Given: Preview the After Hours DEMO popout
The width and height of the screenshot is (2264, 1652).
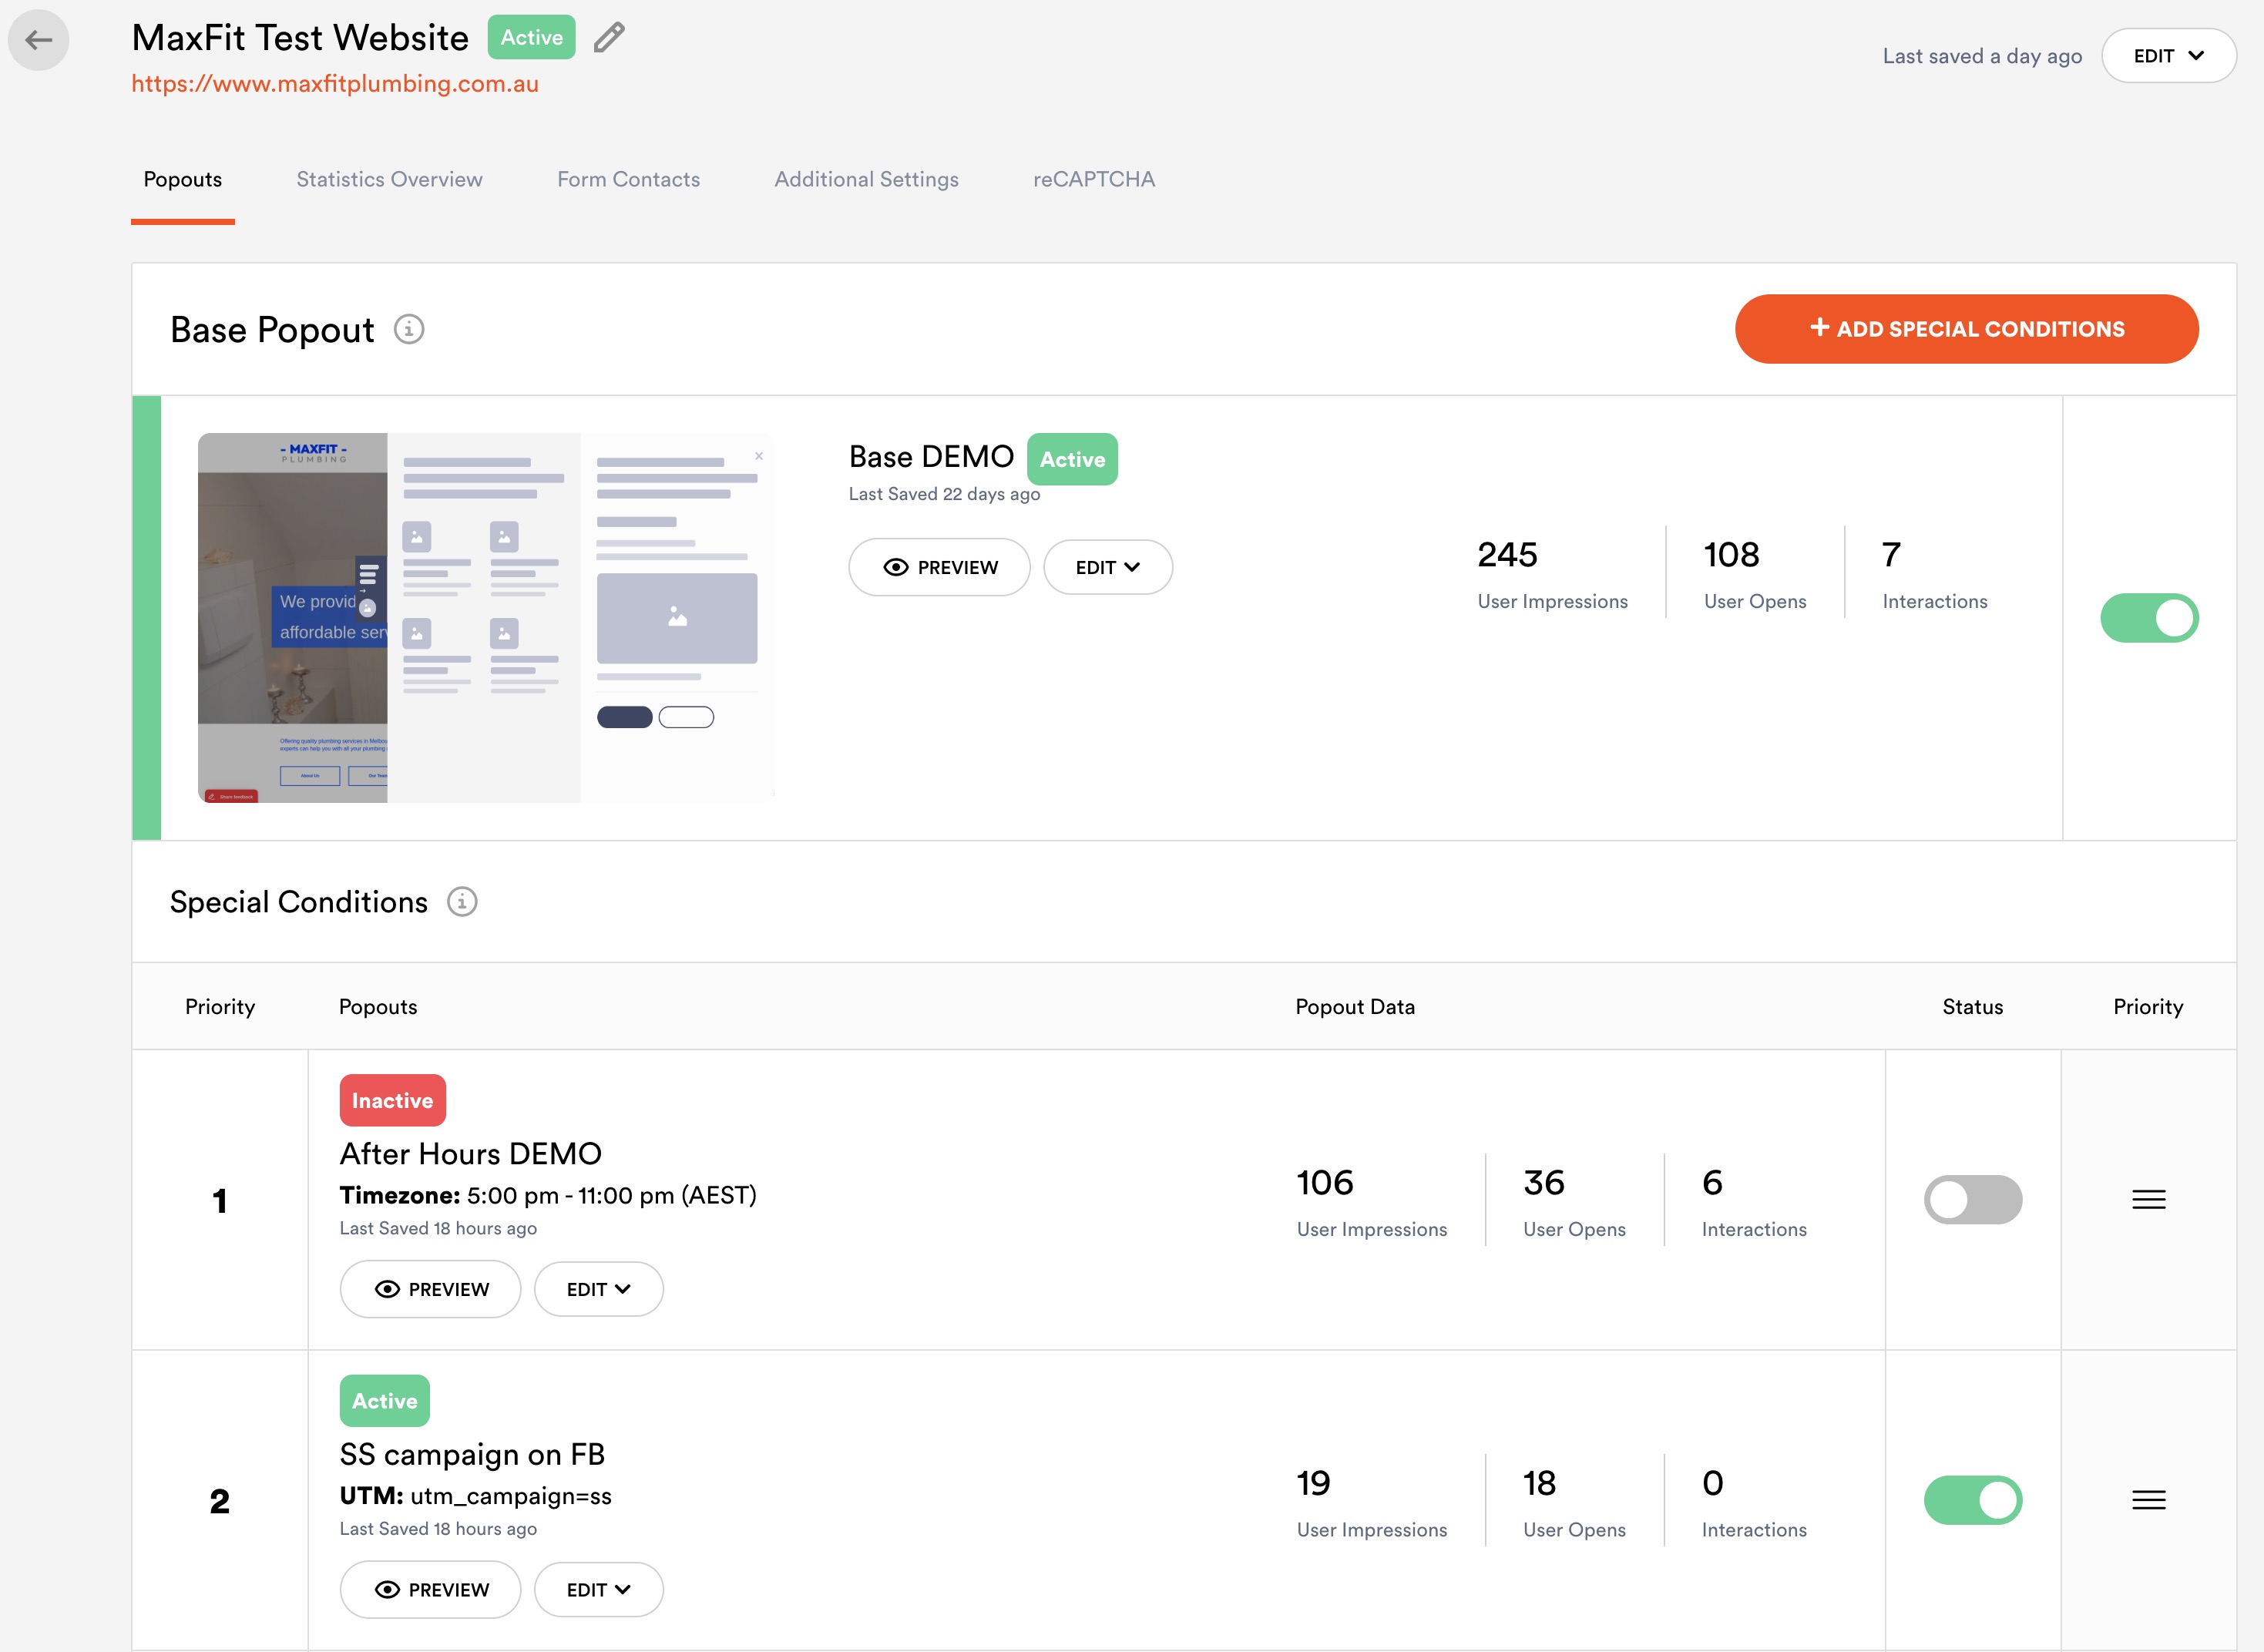Looking at the screenshot, I should point(430,1289).
